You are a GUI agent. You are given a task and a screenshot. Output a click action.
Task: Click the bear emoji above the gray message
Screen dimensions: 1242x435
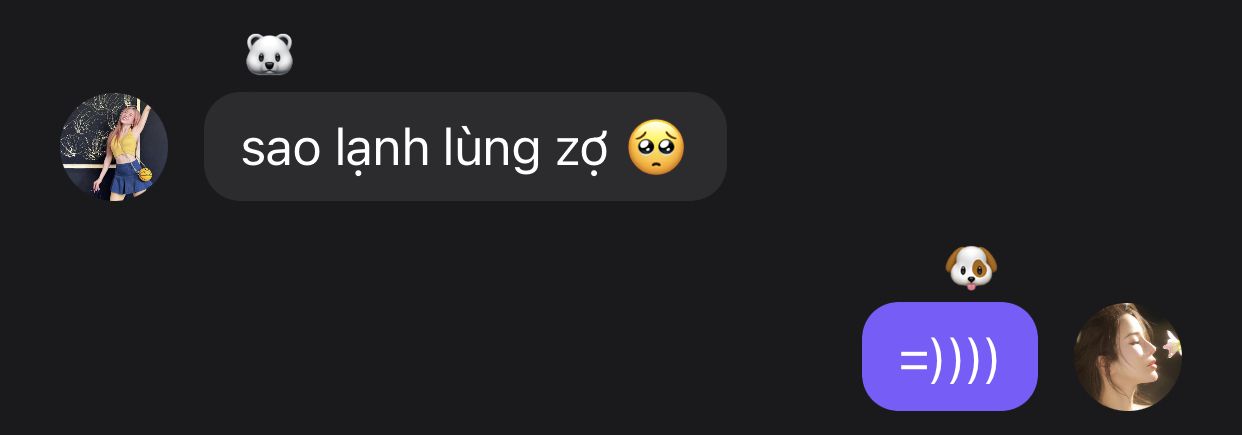[x=269, y=54]
